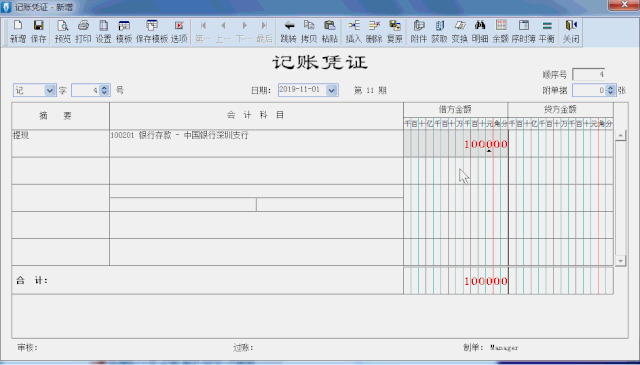
Task: Restore voucher with 复原 icon
Action: [x=395, y=32]
